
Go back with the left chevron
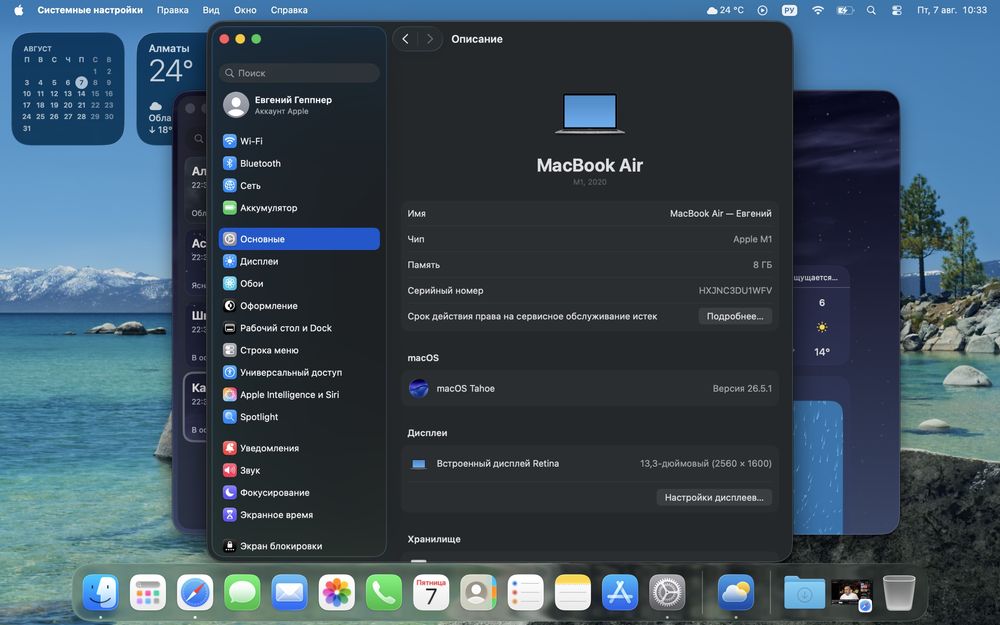tap(405, 39)
